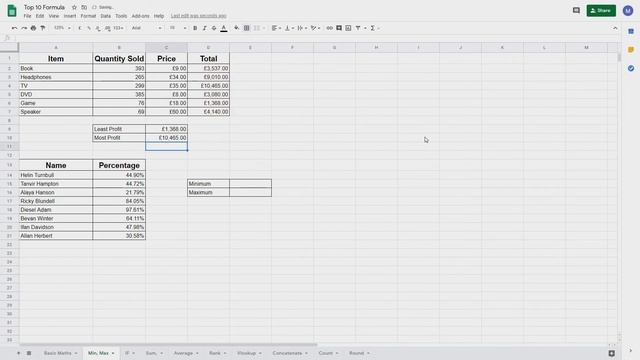Open the last edit history link
This screenshot has height=360, width=640.
coord(198,16)
